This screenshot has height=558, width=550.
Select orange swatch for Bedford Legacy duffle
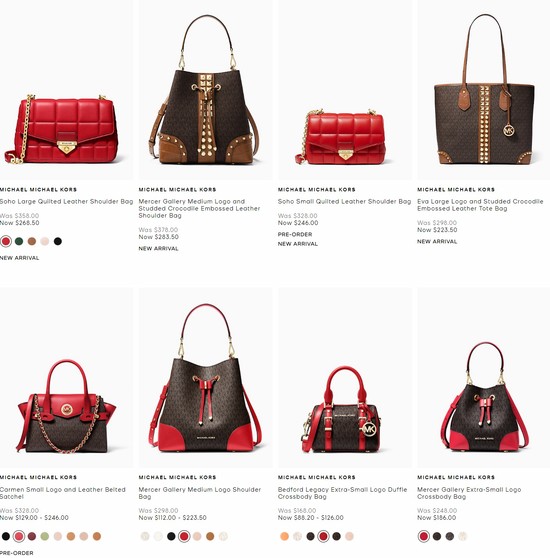click(x=284, y=536)
